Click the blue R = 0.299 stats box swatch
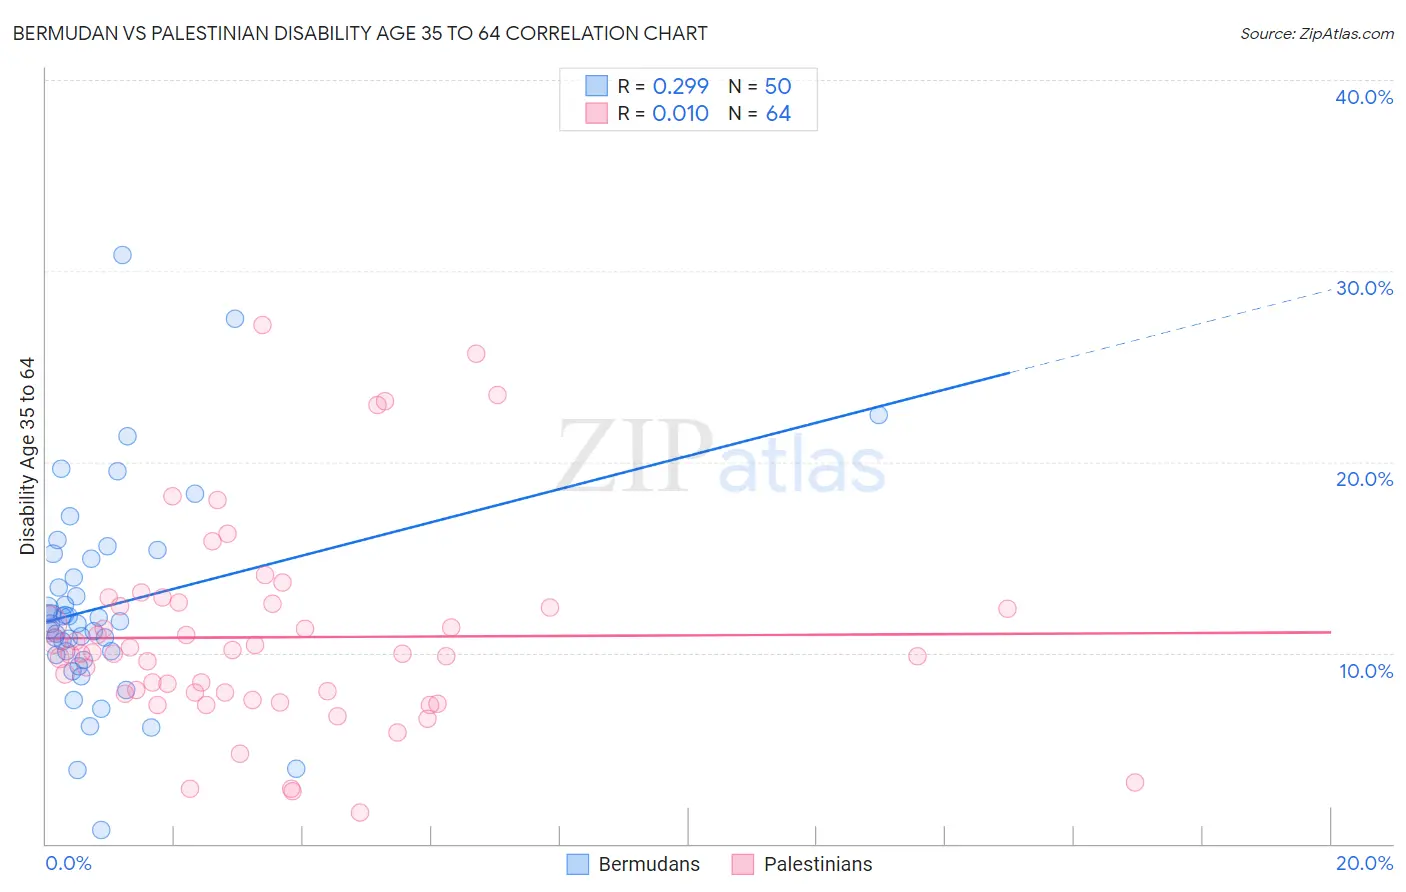Screen dimensions: 1406x892 597,86
